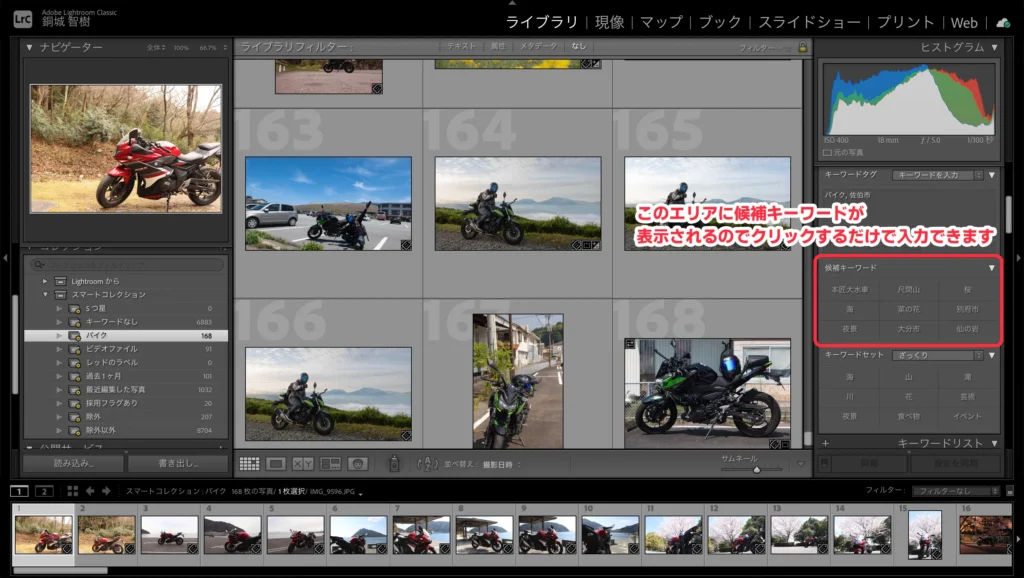Switch to Grid view icon in toolbar
Screen dimensions: 1024x578
click(x=249, y=464)
